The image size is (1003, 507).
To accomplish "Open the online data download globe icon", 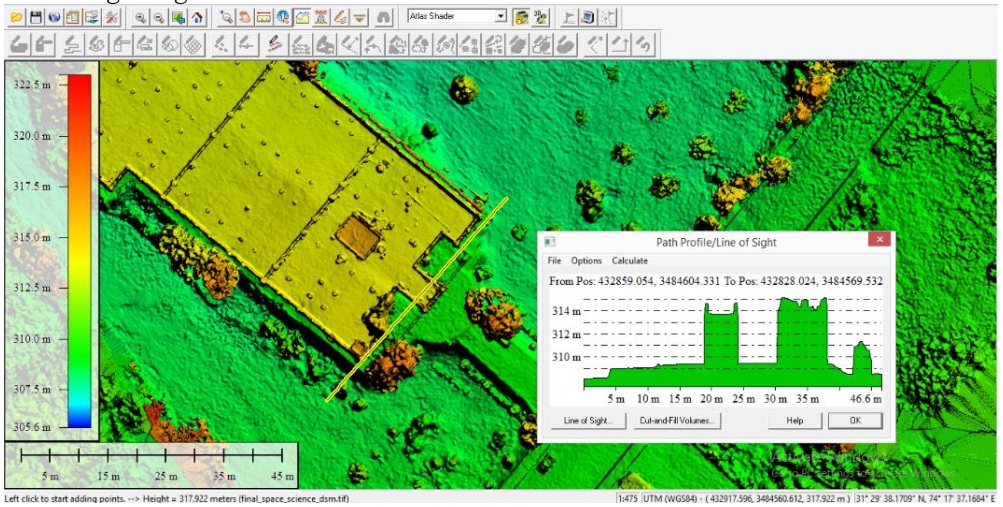I will click(x=55, y=17).
